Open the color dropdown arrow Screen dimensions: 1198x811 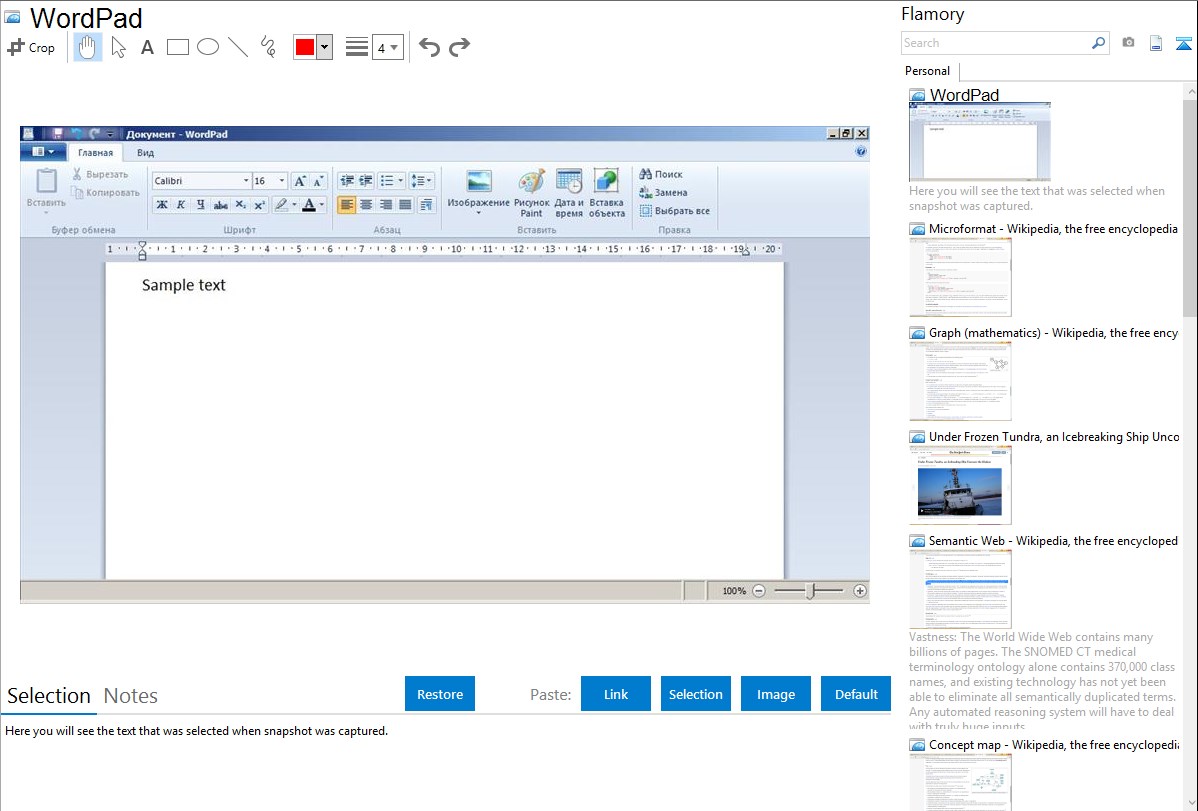point(324,47)
